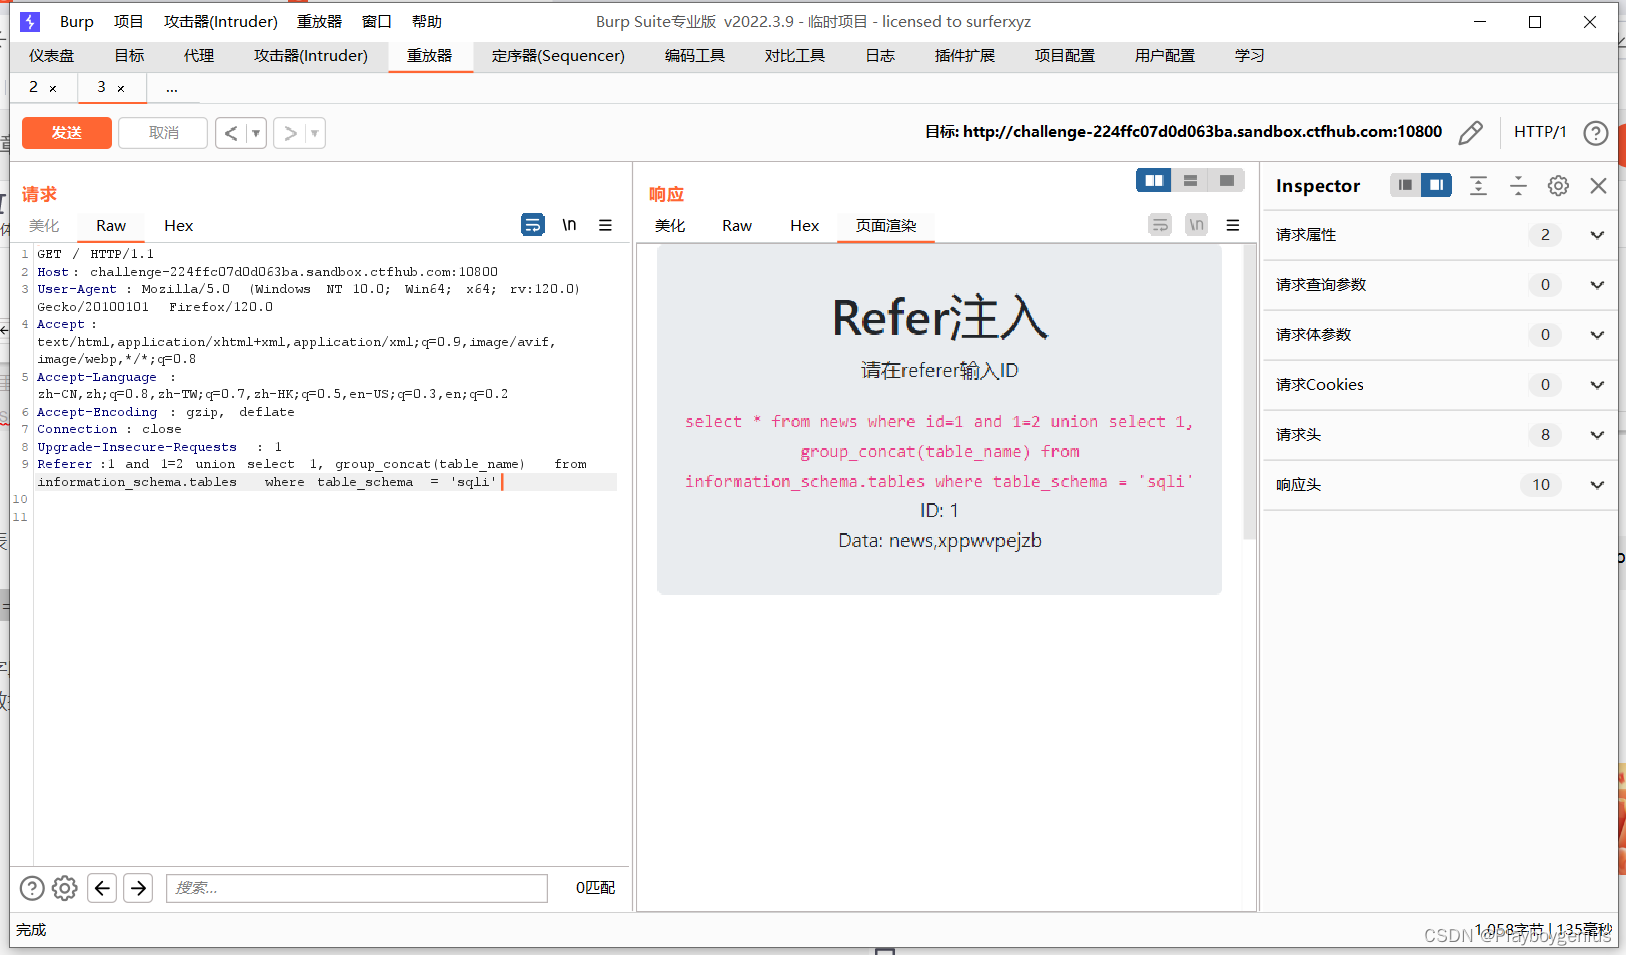Click response pane vertical scrollbar
The height and width of the screenshot is (955, 1626).
click(1248, 391)
